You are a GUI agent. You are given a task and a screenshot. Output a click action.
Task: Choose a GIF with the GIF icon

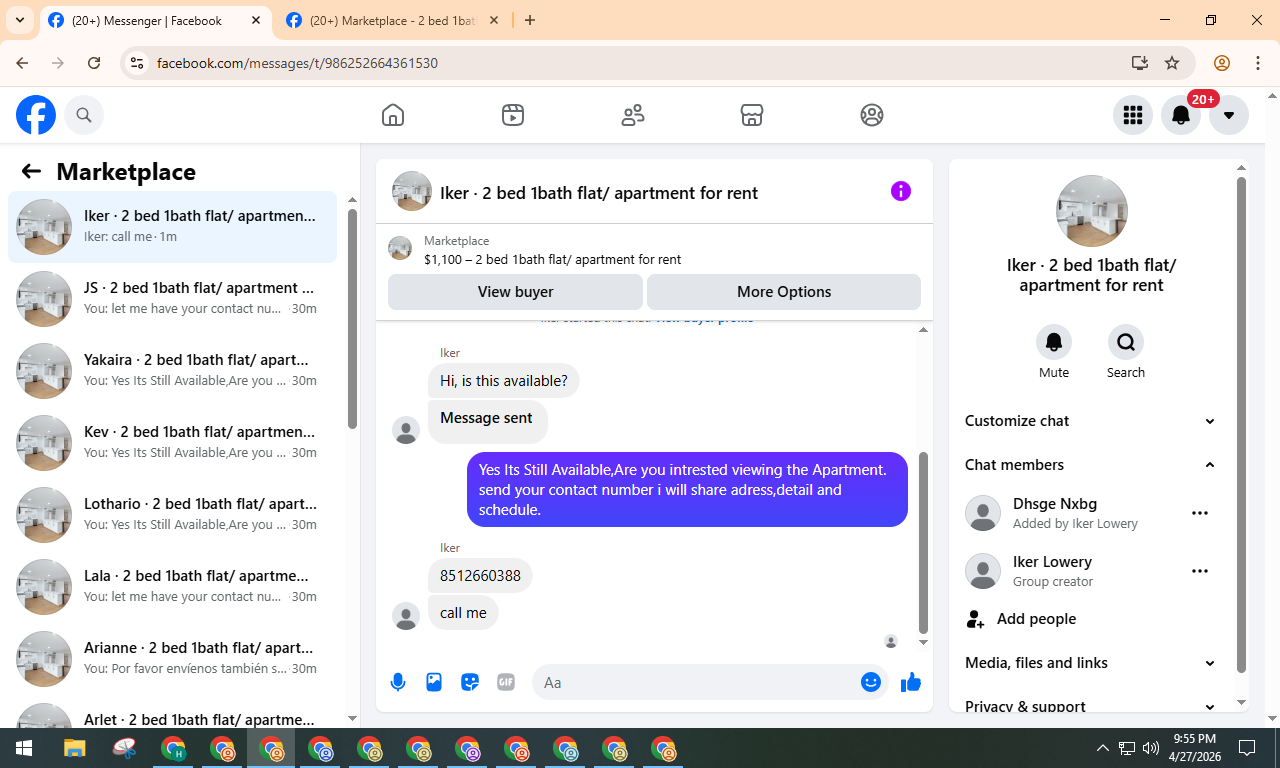[x=506, y=682]
